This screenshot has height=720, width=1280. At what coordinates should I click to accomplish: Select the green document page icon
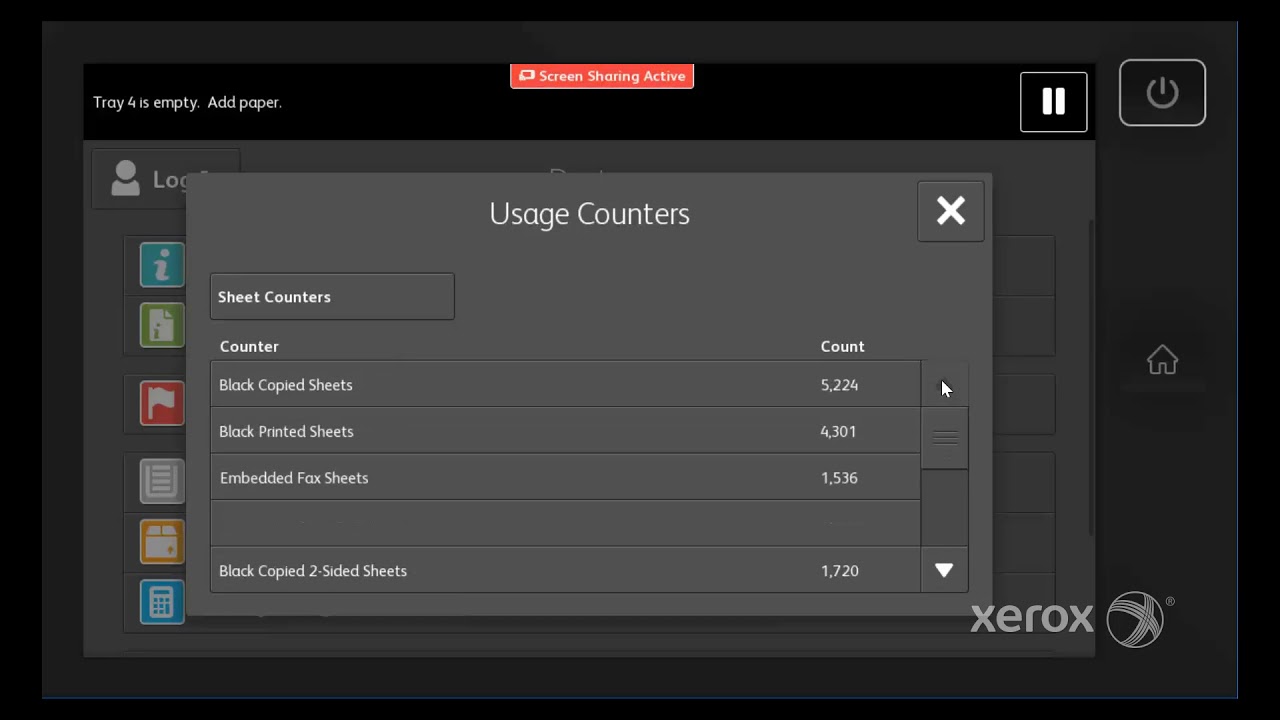coord(162,325)
